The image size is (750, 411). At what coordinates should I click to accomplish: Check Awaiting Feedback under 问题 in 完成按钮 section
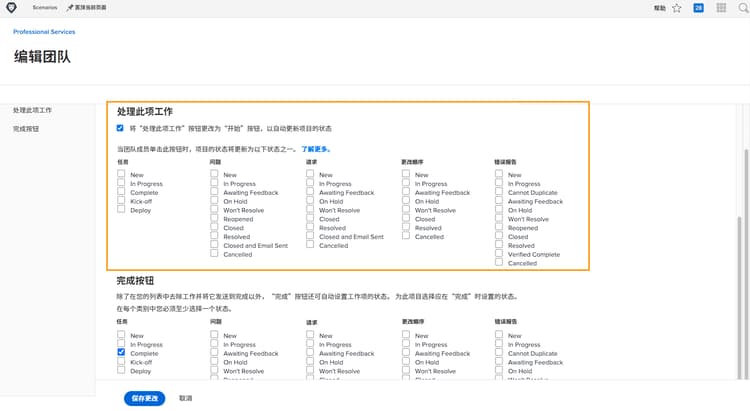(x=214, y=352)
